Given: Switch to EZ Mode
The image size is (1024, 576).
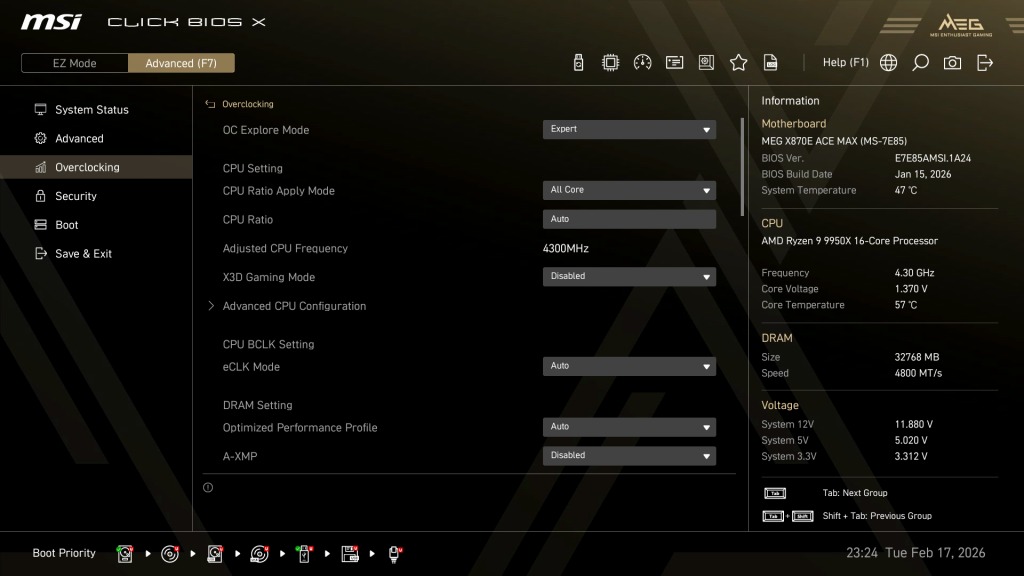Looking at the screenshot, I should (x=74, y=63).
